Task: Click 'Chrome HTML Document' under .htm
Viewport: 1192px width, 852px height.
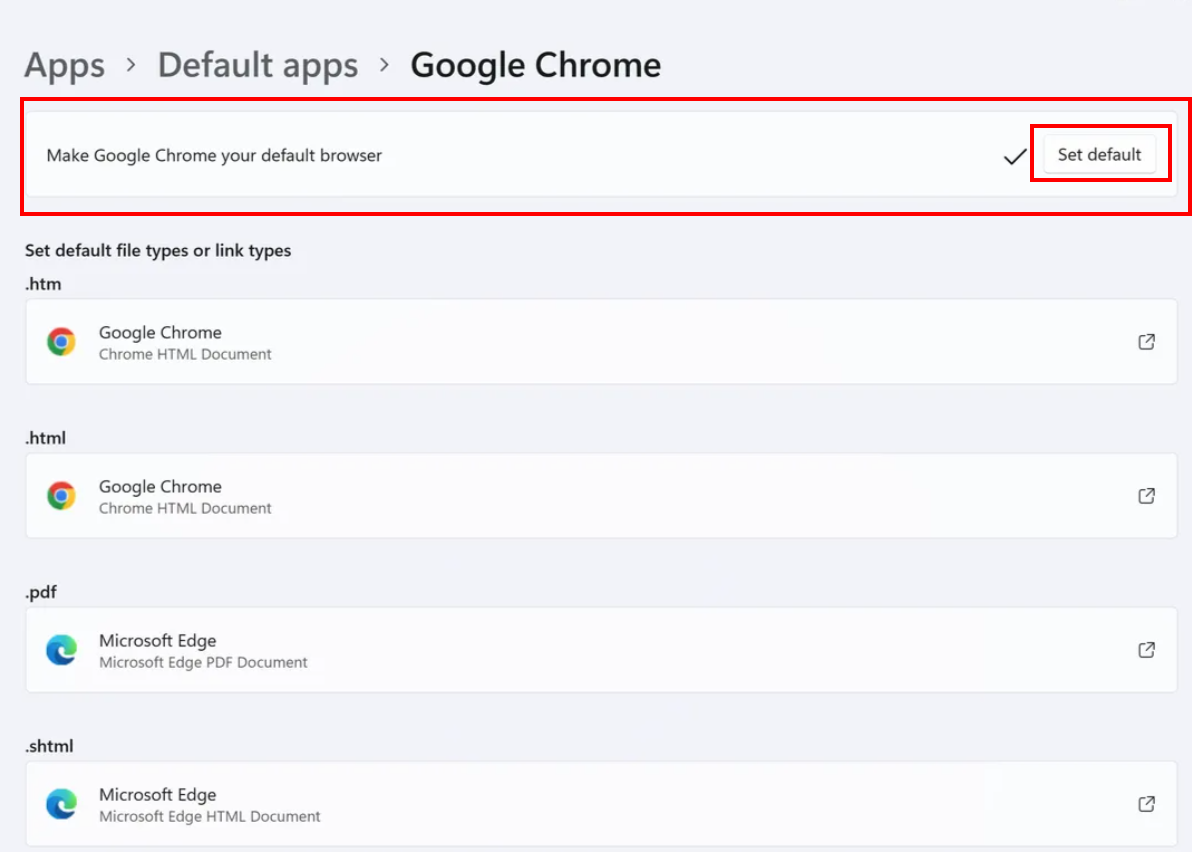Action: click(185, 354)
